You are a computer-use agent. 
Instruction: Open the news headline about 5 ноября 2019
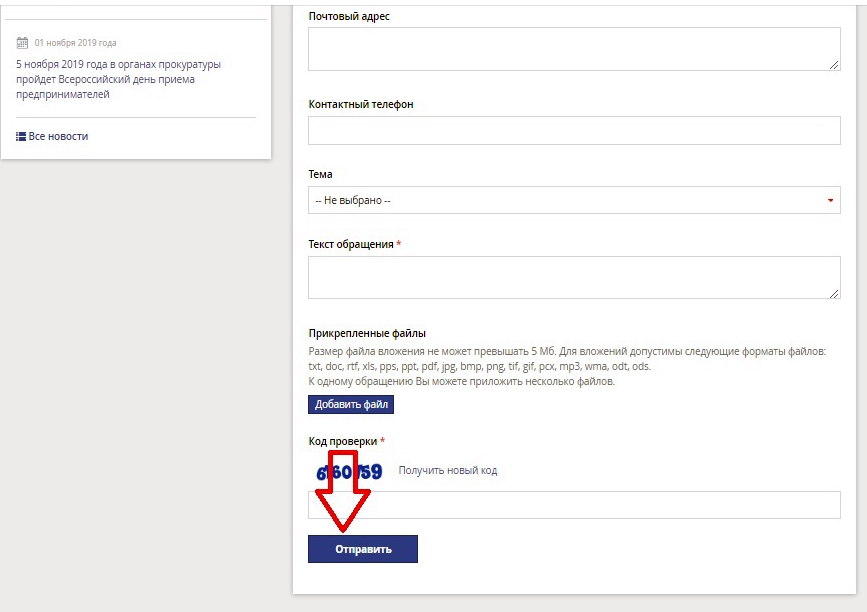118,79
